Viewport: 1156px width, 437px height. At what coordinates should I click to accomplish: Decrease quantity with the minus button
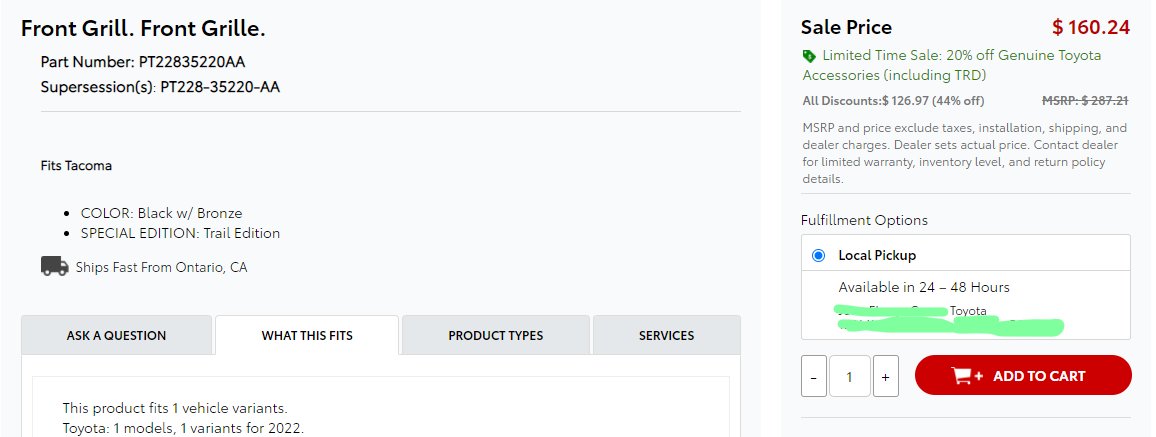click(x=813, y=376)
